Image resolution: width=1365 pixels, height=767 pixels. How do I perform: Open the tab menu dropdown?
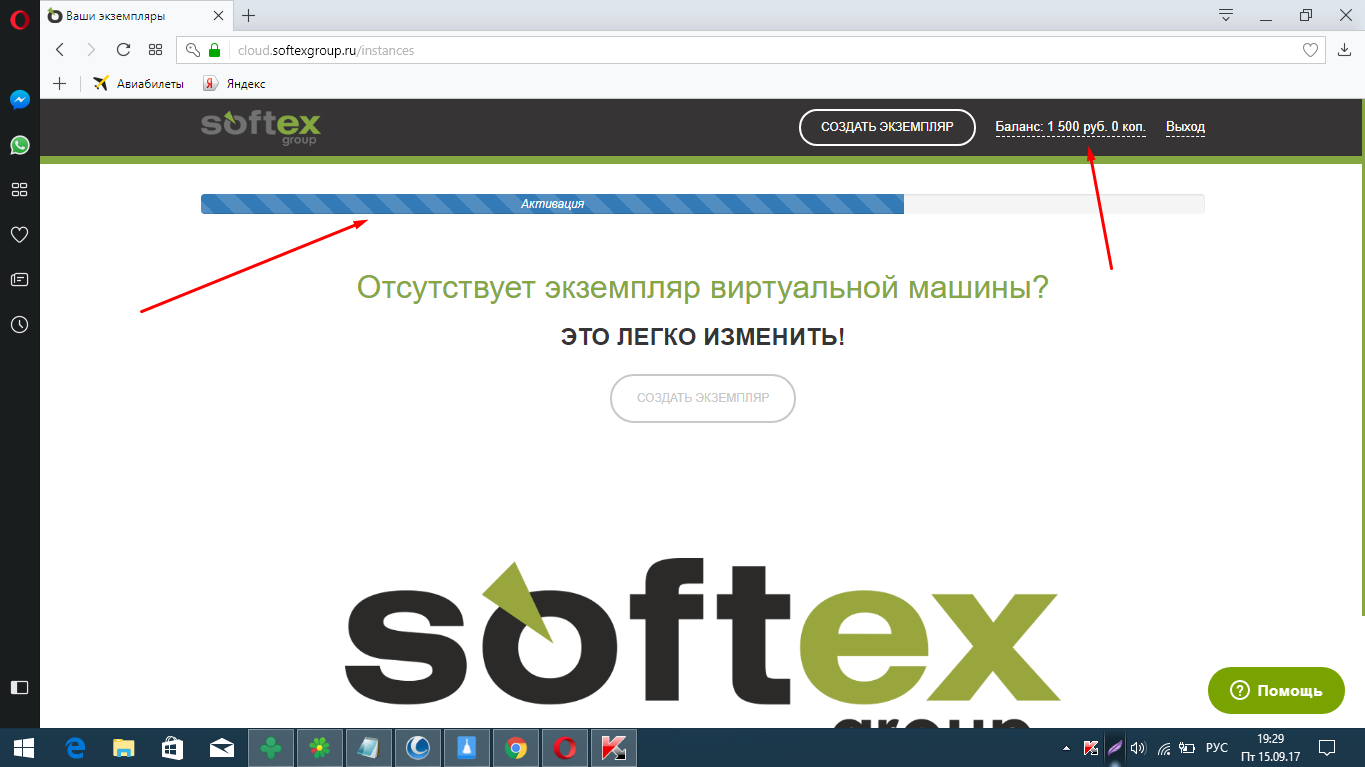click(x=1226, y=15)
